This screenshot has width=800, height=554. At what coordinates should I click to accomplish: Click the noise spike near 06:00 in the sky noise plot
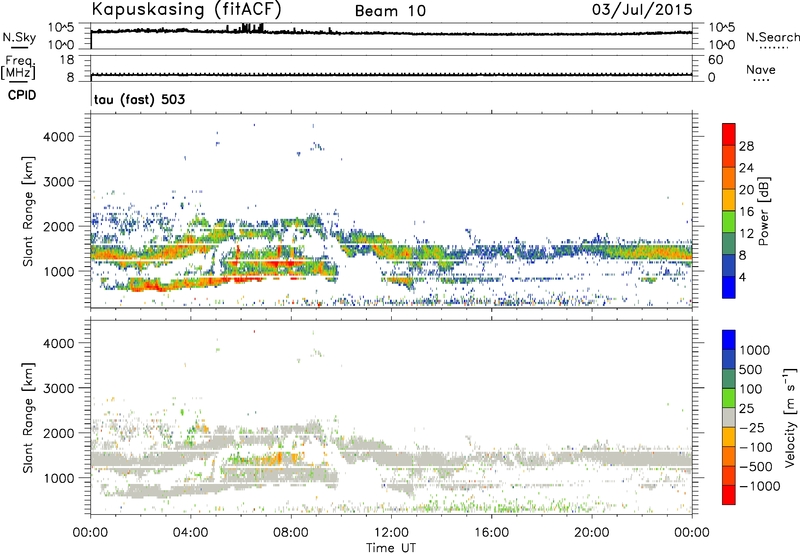tap(247, 28)
